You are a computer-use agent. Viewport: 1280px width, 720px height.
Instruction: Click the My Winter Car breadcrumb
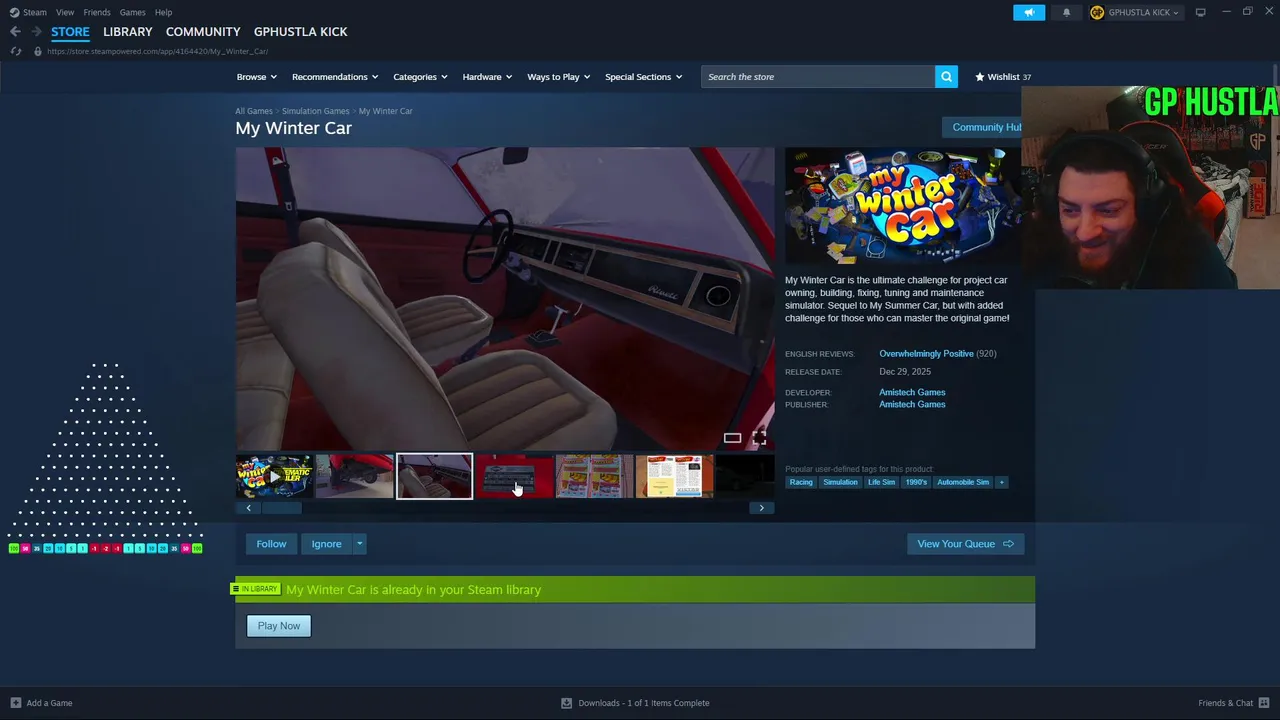(386, 111)
